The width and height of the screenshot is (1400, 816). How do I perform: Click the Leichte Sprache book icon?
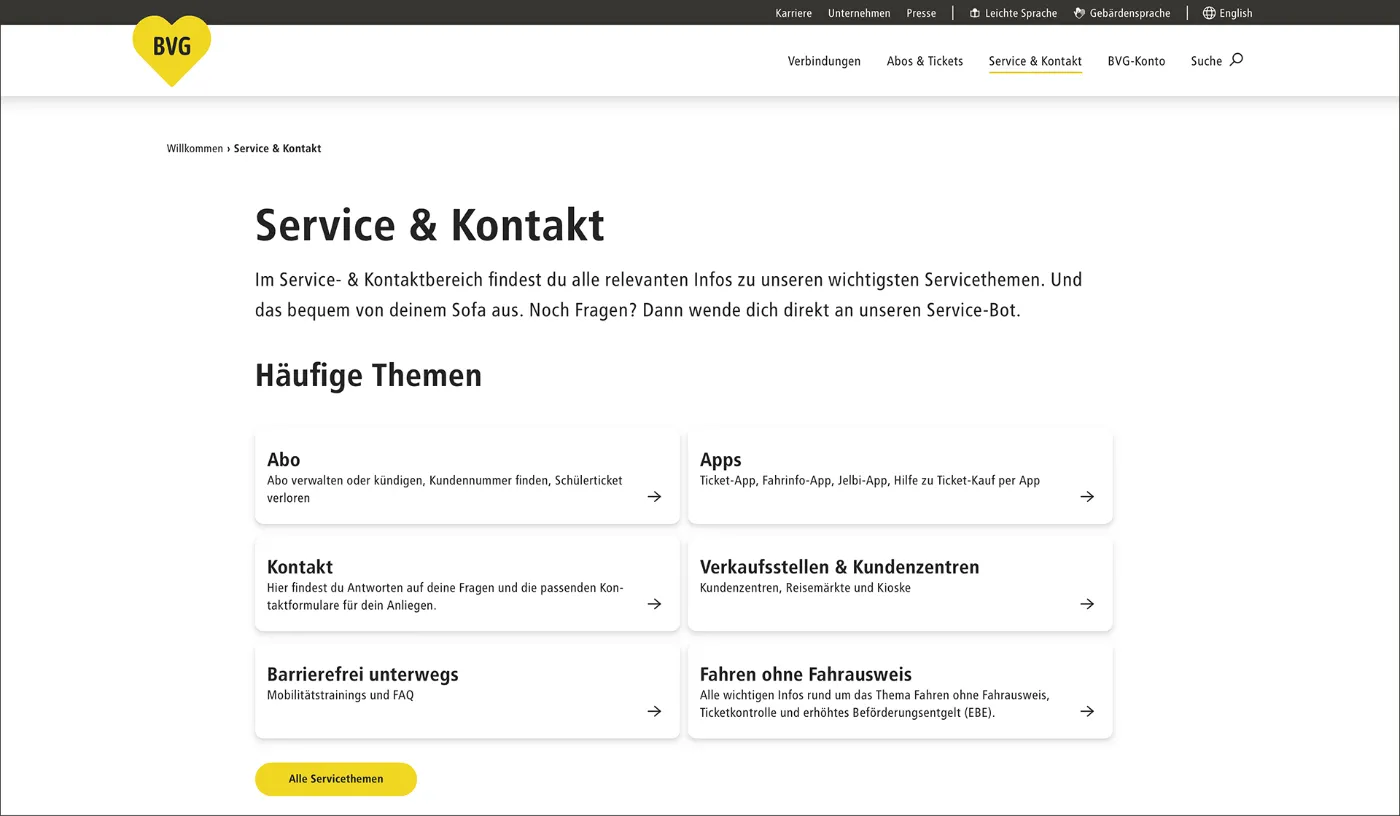tap(975, 13)
